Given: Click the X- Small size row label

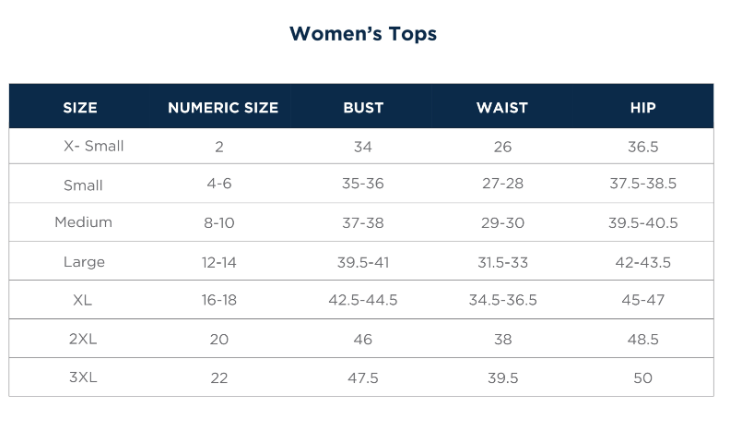Looking at the screenshot, I should 93,146.
